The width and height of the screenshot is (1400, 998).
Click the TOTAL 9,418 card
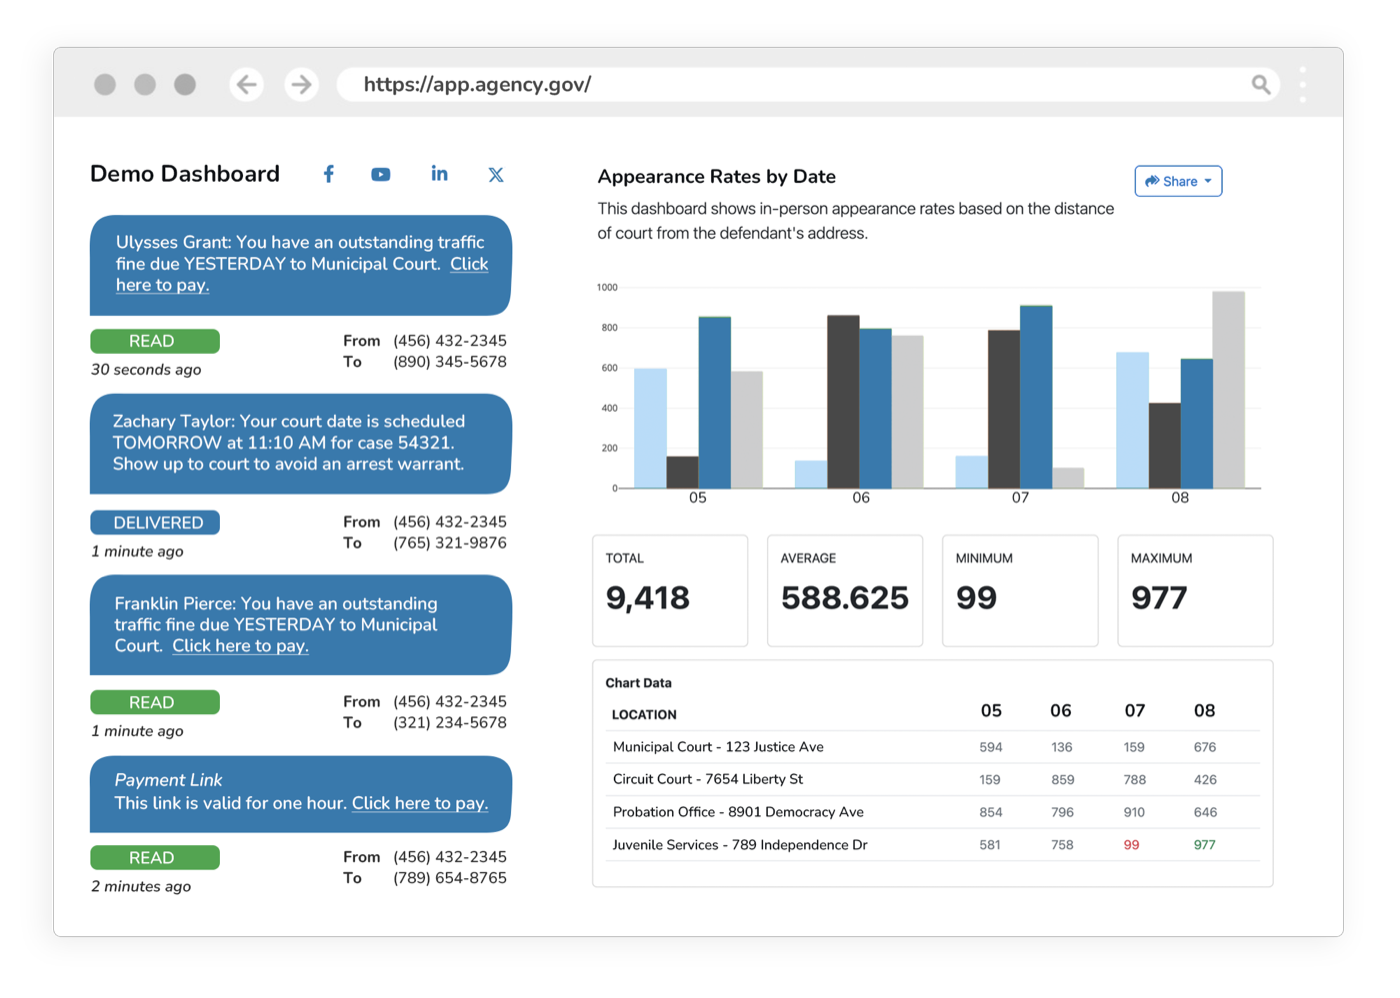pos(670,590)
